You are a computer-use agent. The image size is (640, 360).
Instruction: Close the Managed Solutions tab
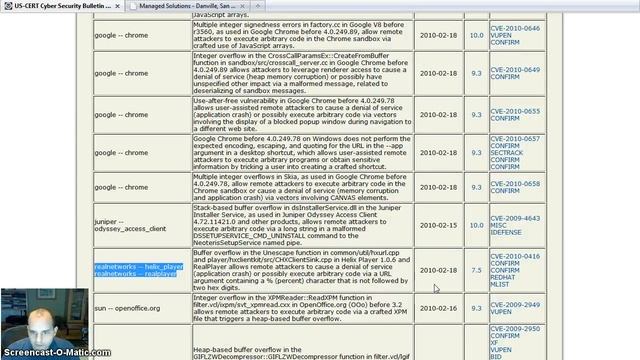(242, 6)
